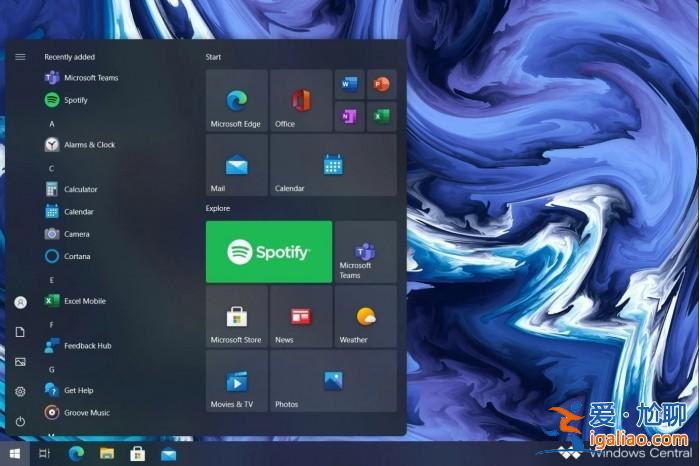Launch the Office tile
The height and width of the screenshot is (466, 700).
(x=300, y=101)
